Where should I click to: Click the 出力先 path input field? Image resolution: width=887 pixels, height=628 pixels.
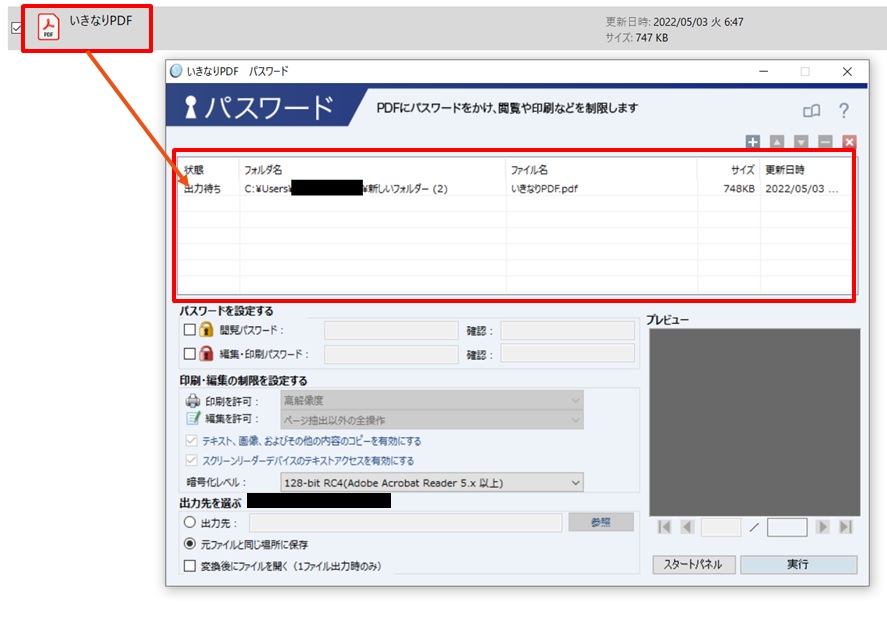(x=406, y=522)
